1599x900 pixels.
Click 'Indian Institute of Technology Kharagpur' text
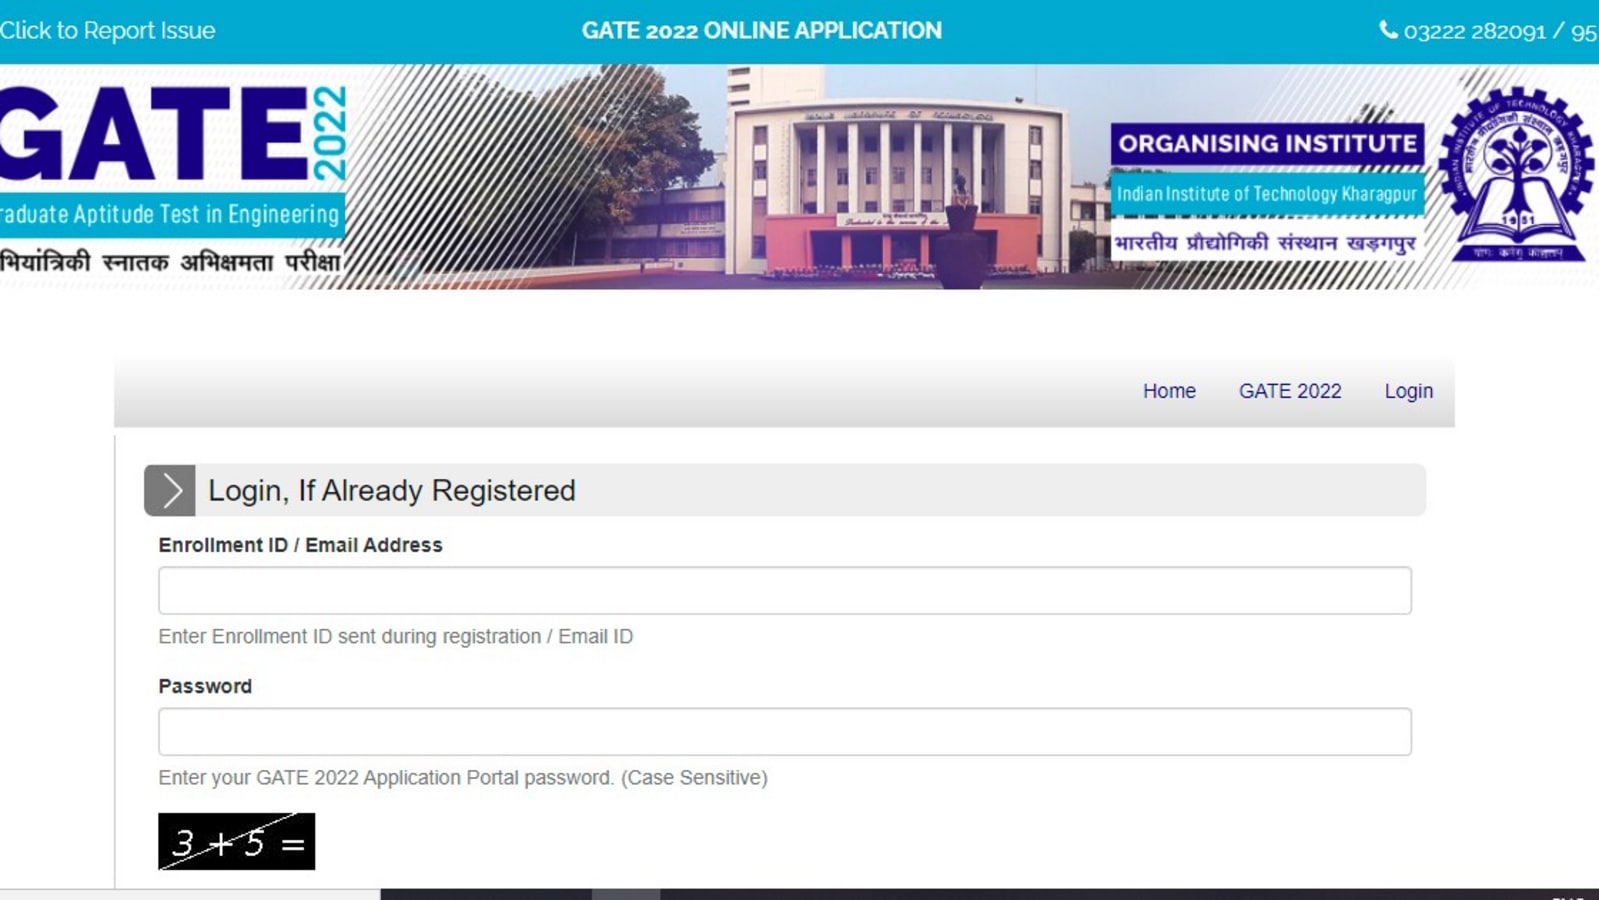pyautogui.click(x=1267, y=194)
